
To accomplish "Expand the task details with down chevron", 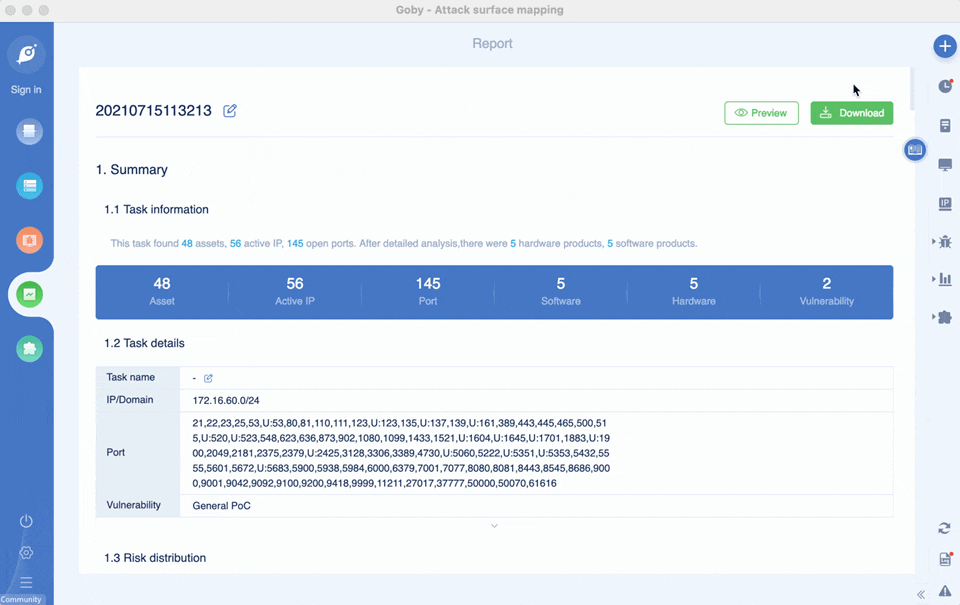I will click(494, 526).
